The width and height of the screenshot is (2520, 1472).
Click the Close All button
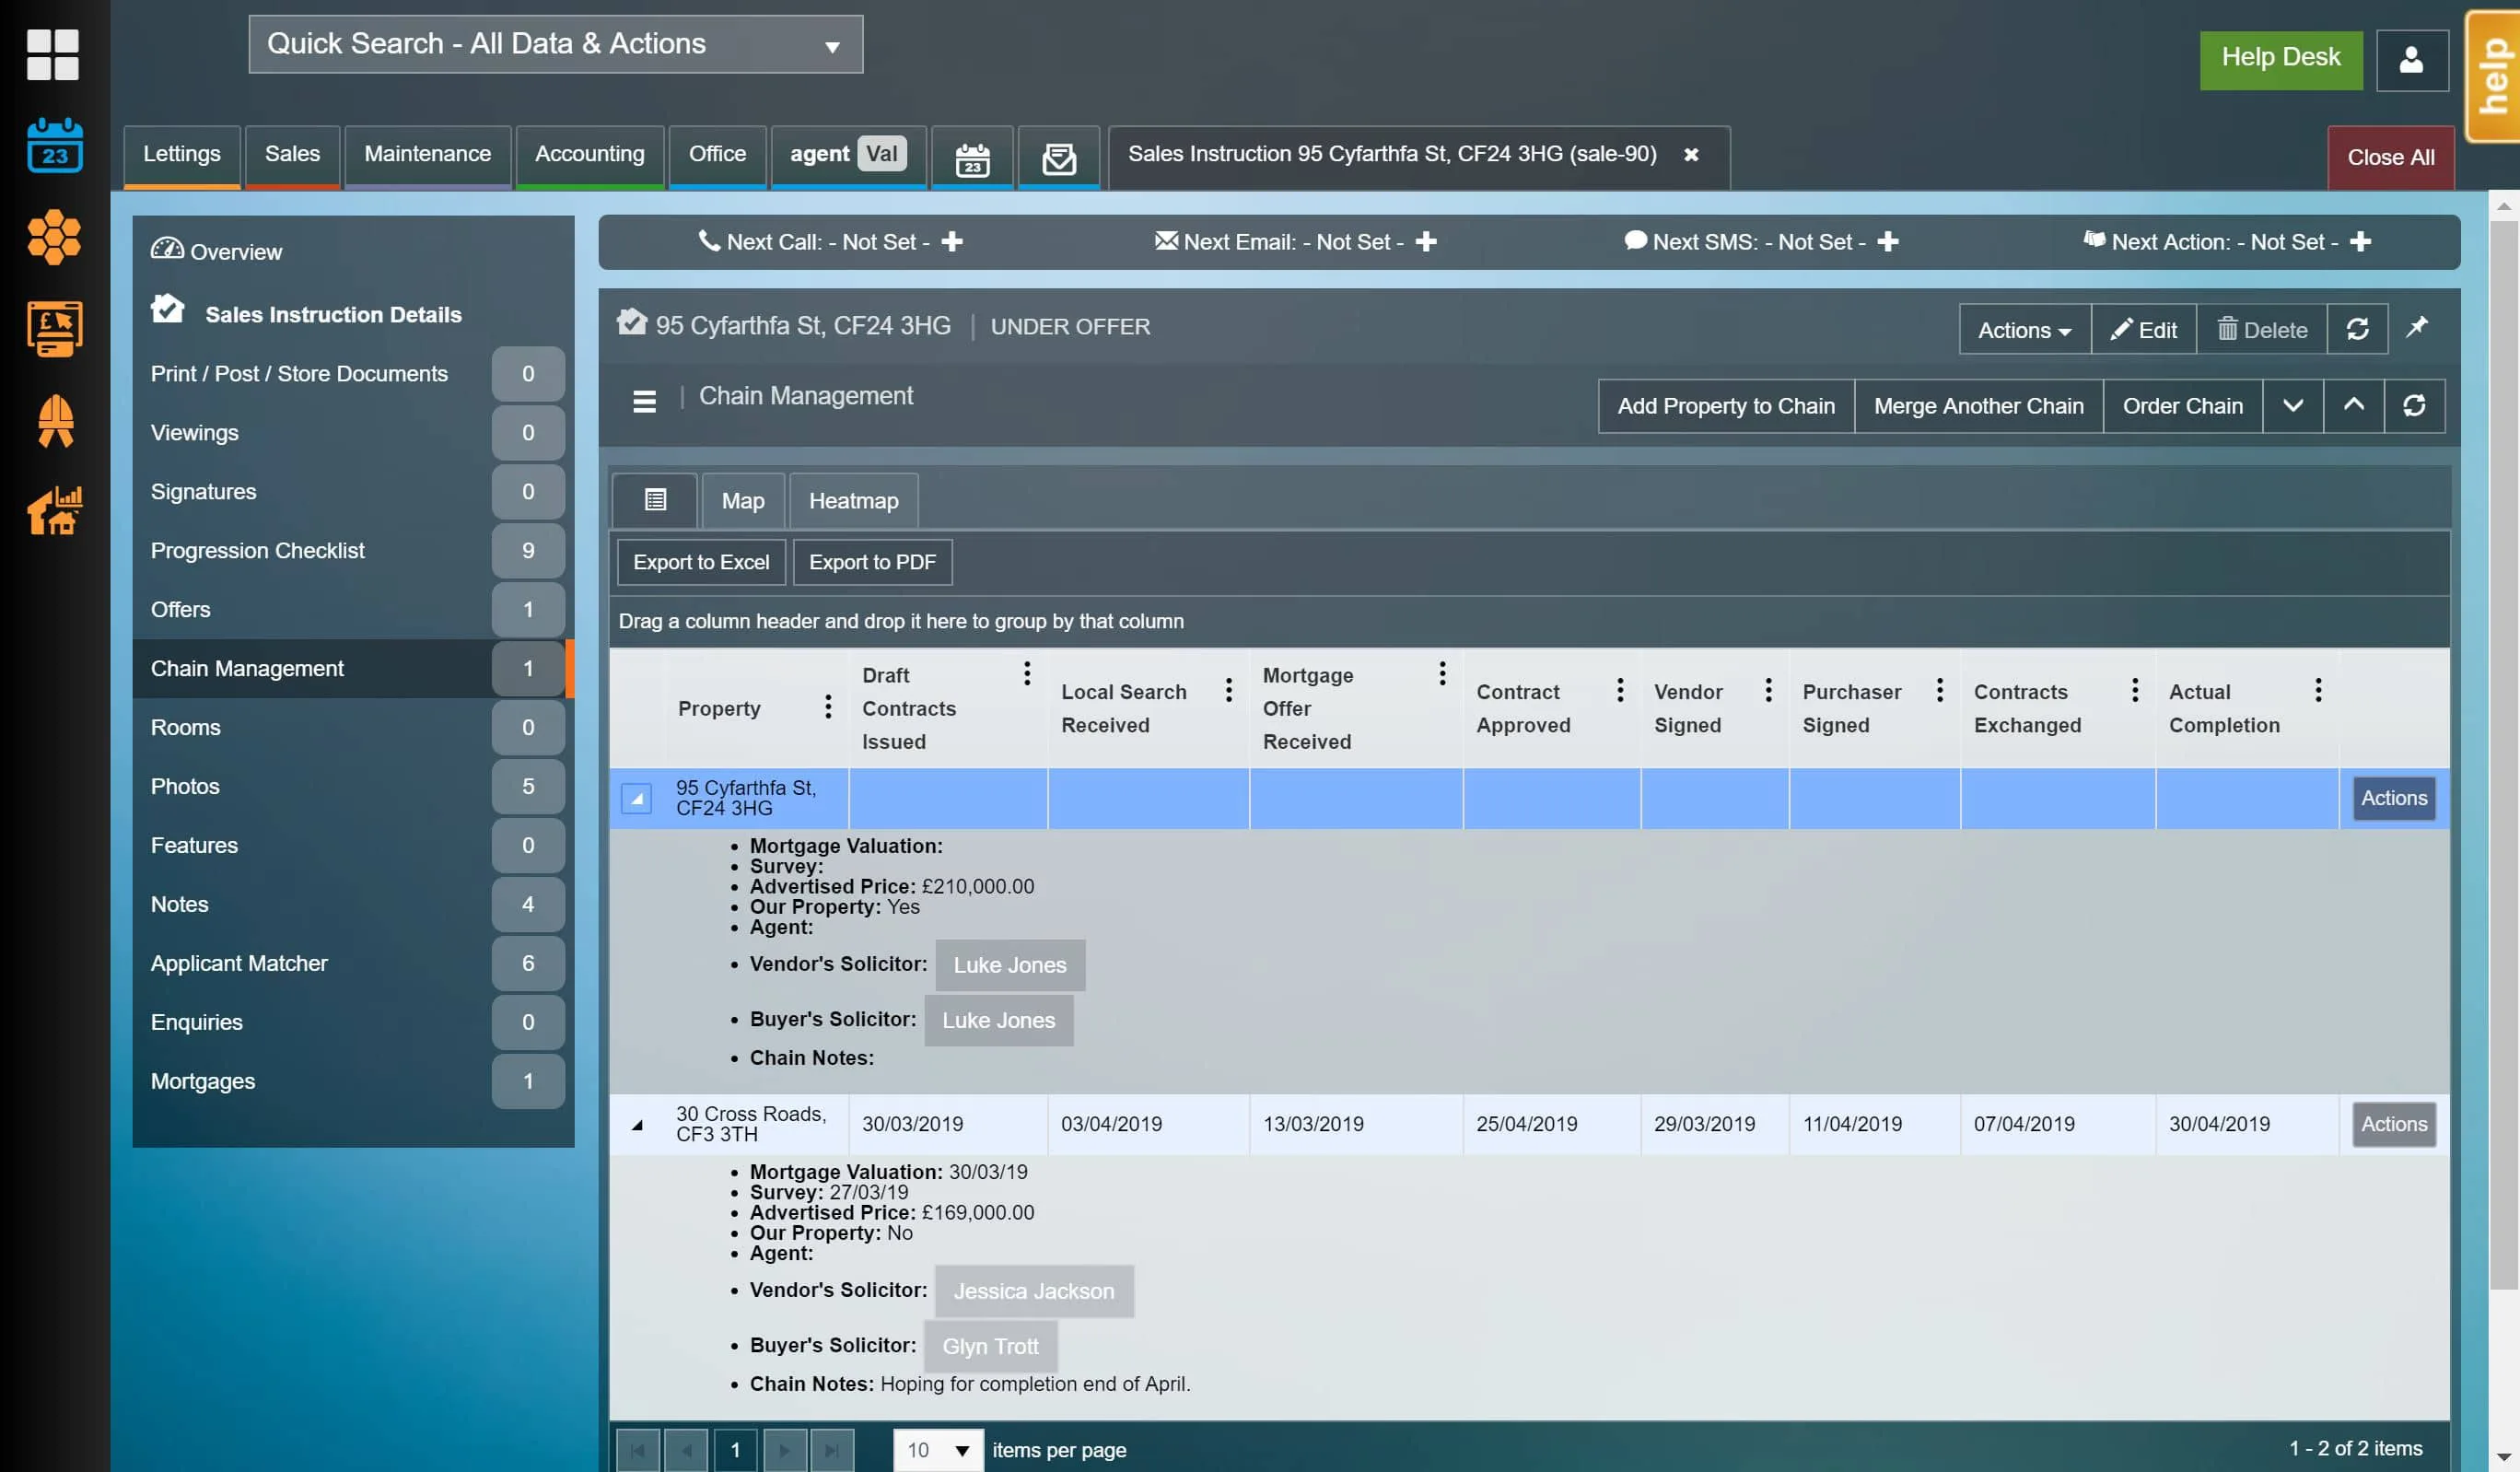click(x=2390, y=157)
